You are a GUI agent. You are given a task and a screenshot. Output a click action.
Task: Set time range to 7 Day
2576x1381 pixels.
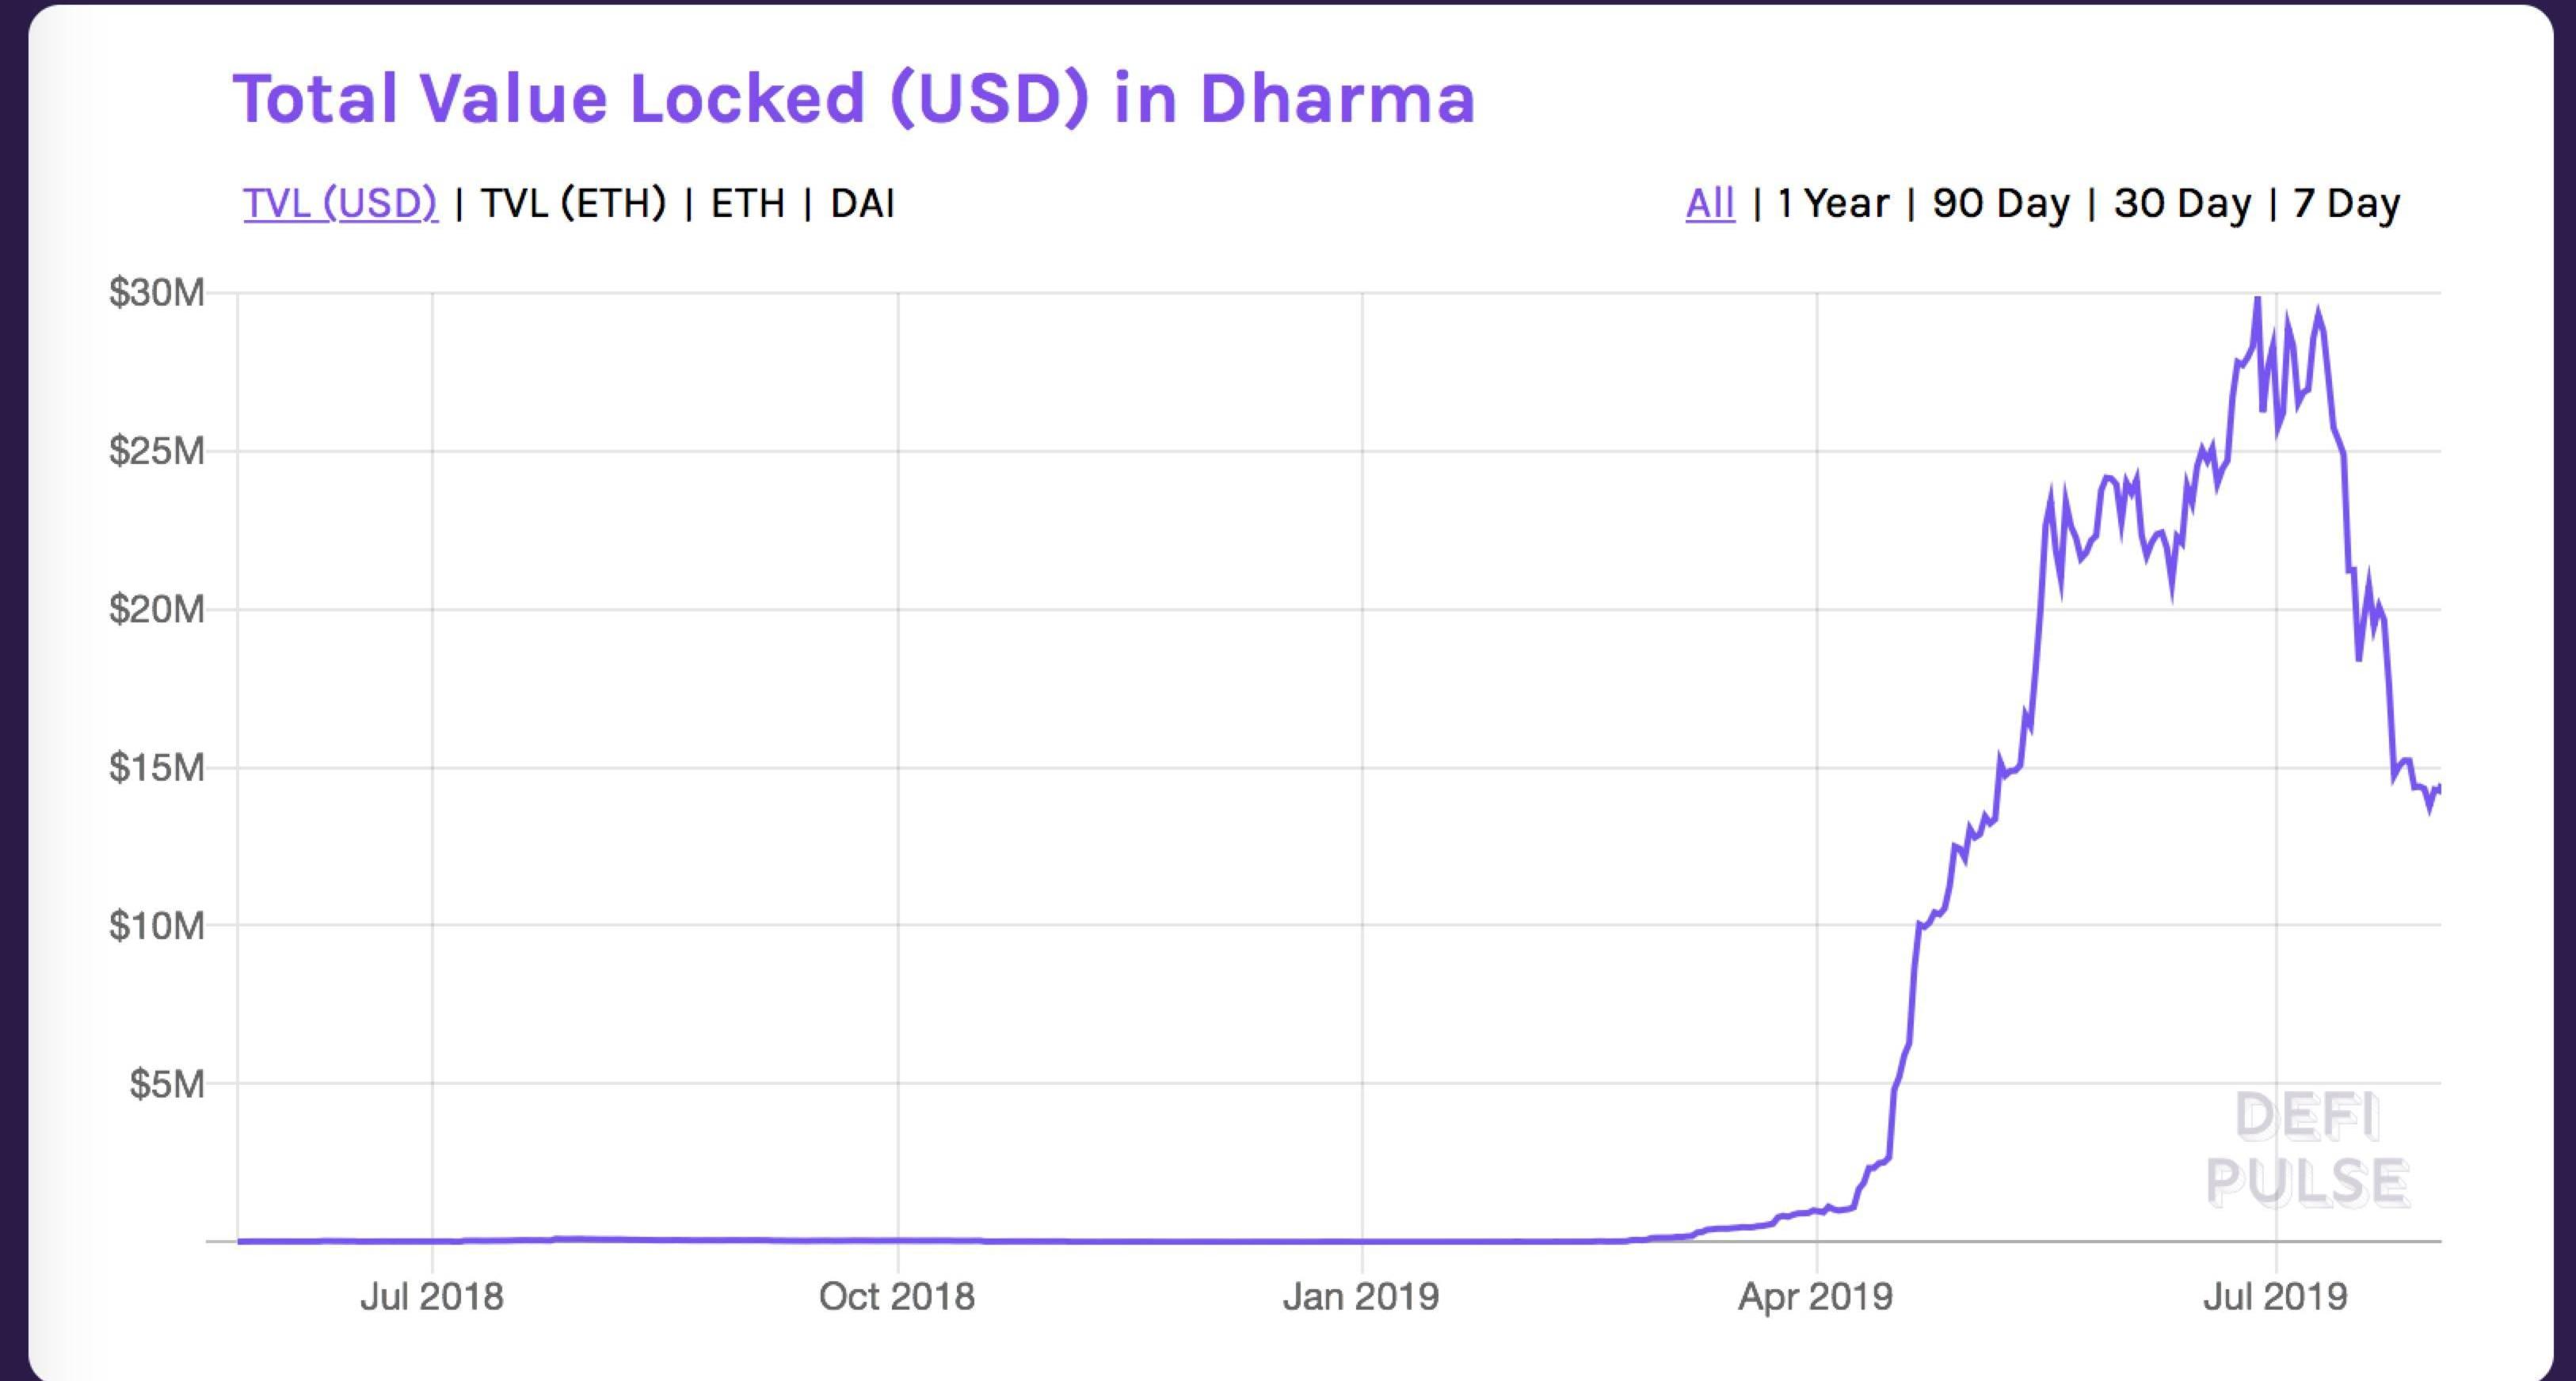click(x=2346, y=203)
